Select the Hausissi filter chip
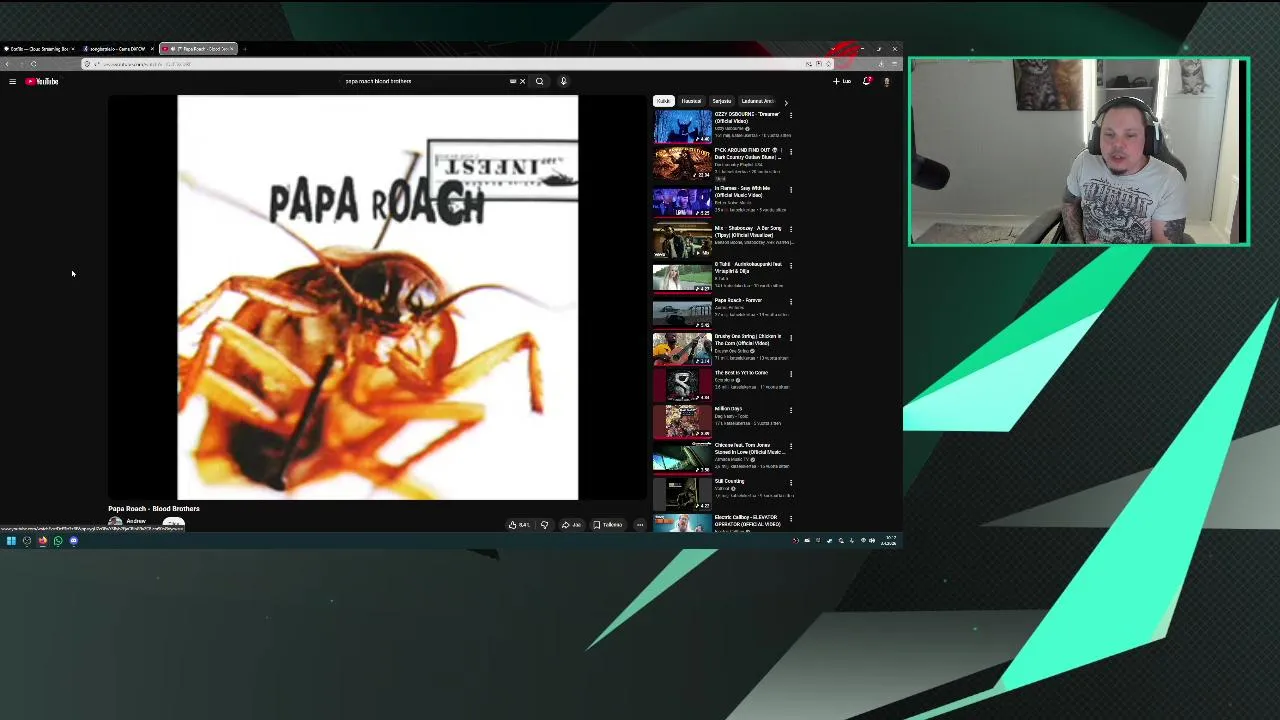The image size is (1280, 720). [691, 101]
